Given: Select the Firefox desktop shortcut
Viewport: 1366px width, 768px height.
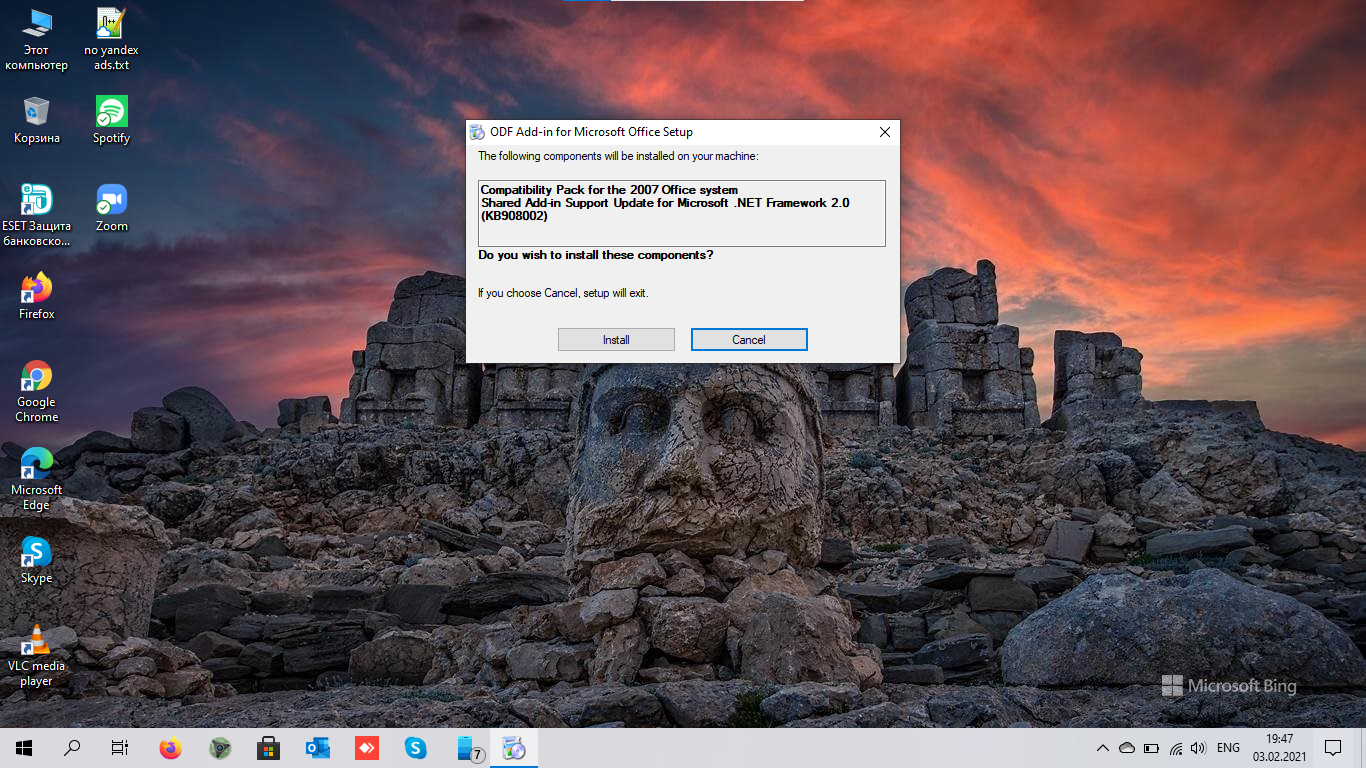Looking at the screenshot, I should 36,296.
